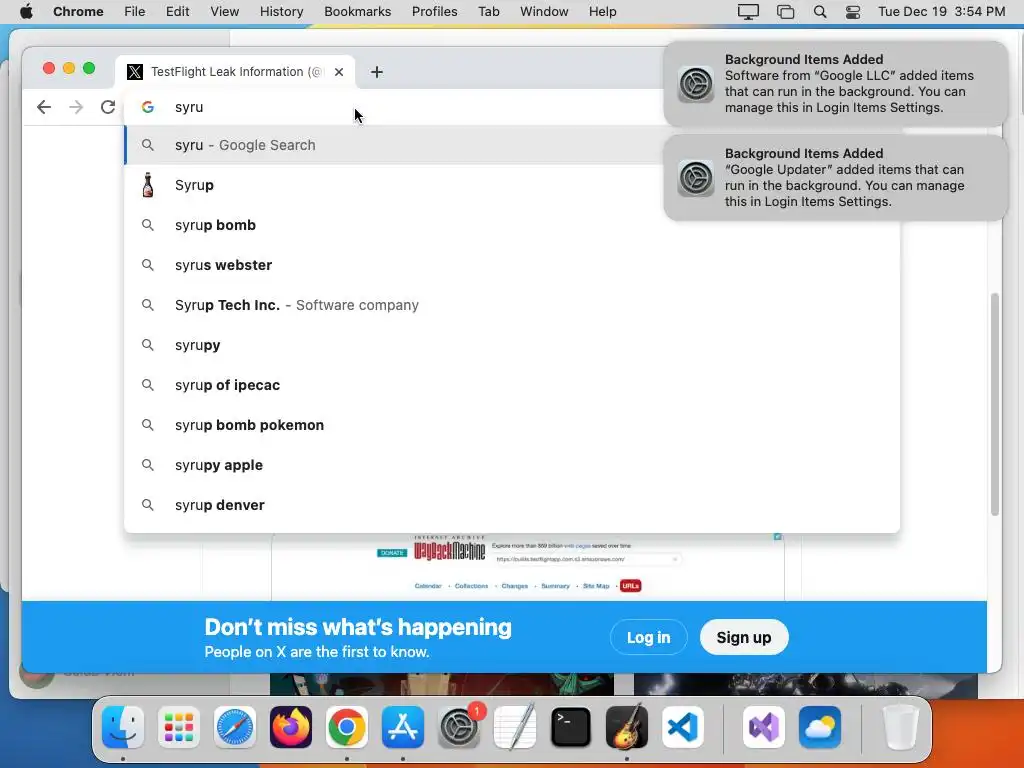This screenshot has width=1024, height=768.
Task: Open the 'Google LLC' Background Items notification
Action: (836, 84)
